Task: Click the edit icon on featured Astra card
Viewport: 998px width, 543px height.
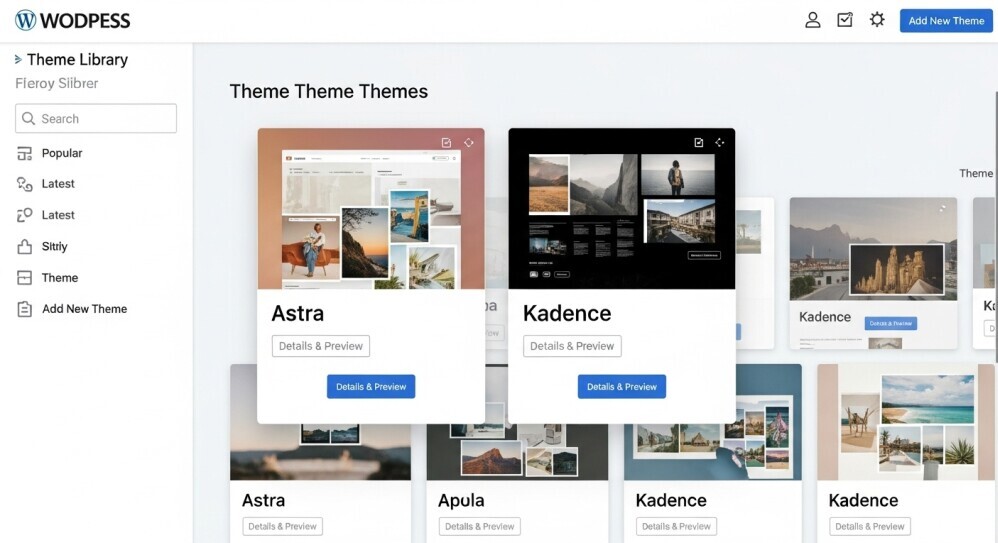Action: (446, 143)
